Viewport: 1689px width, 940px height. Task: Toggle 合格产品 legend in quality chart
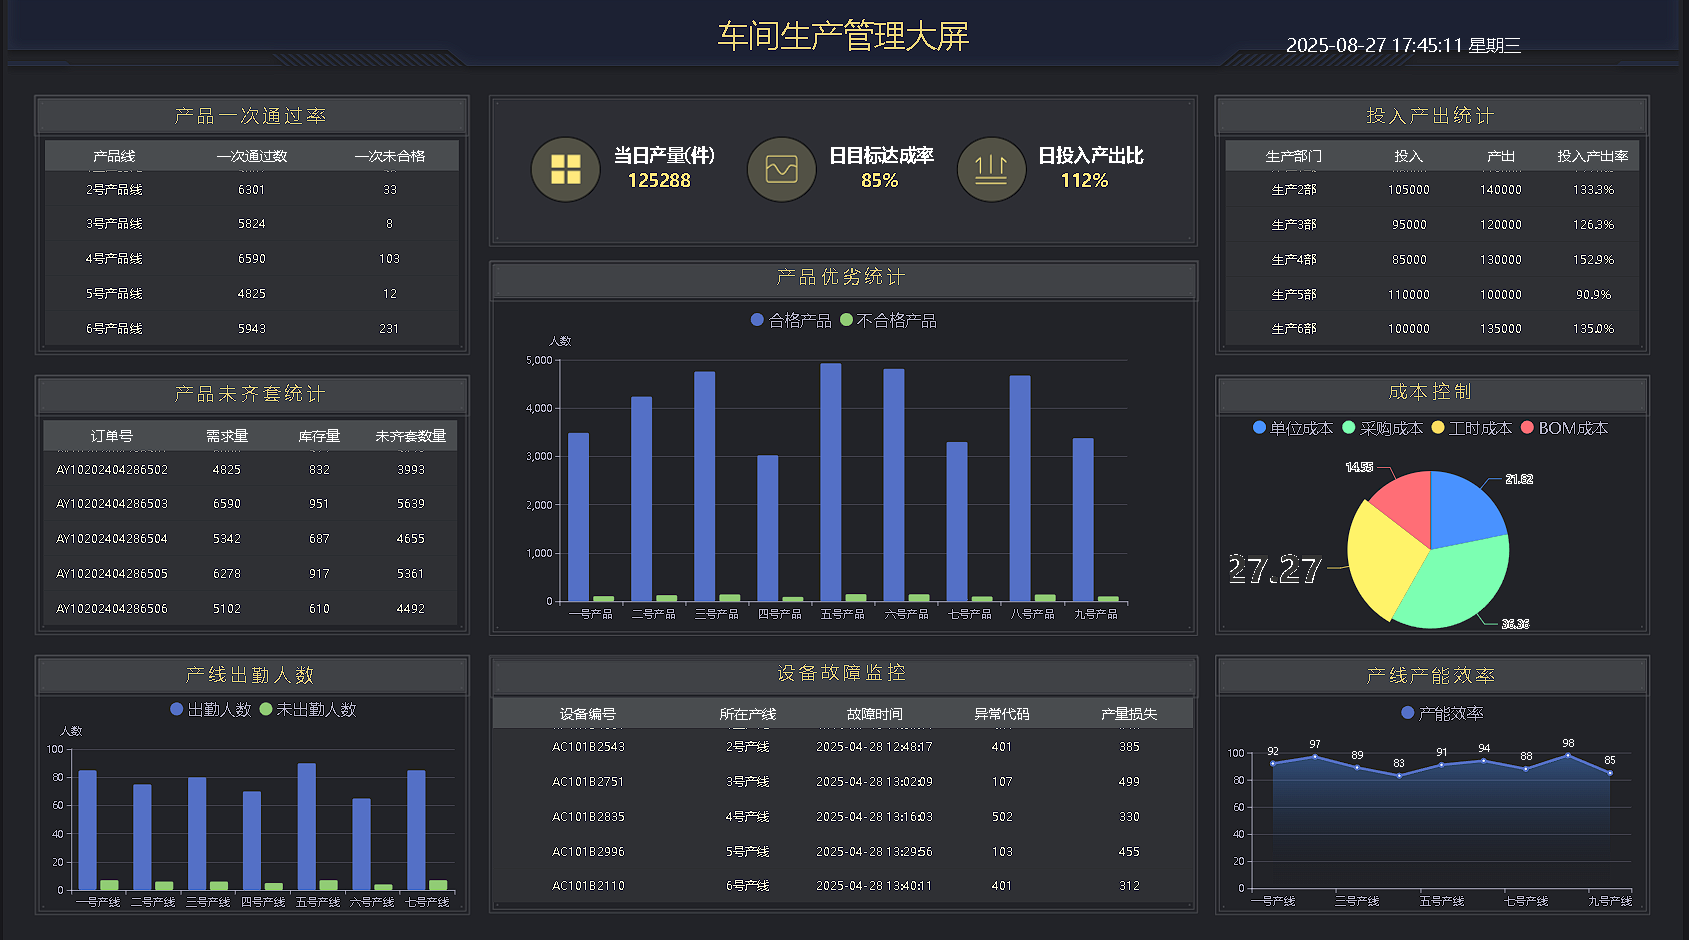tap(791, 320)
